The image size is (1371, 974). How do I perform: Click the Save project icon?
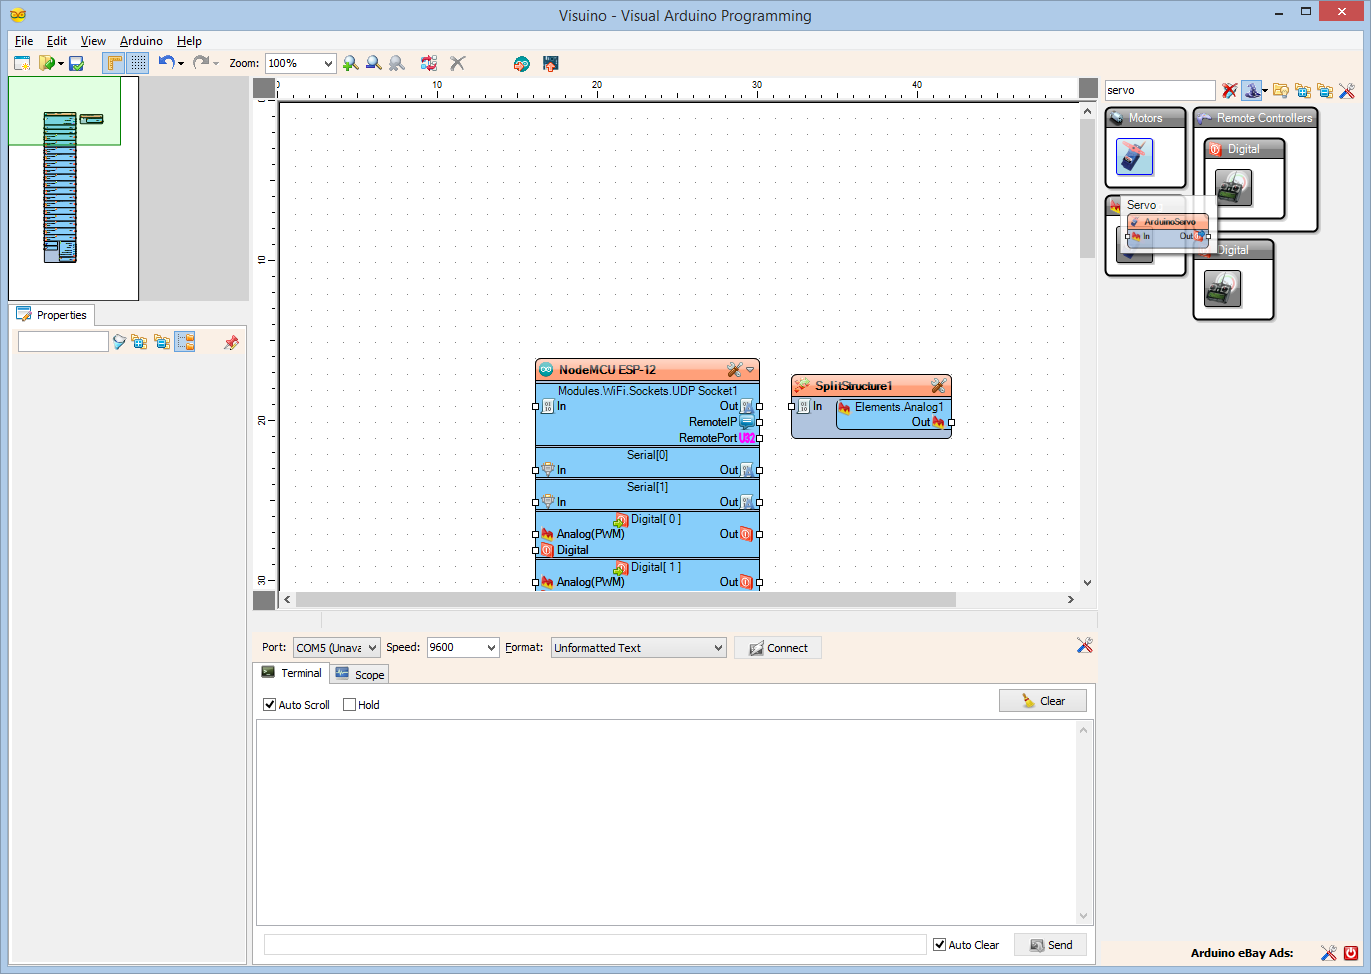tap(77, 63)
